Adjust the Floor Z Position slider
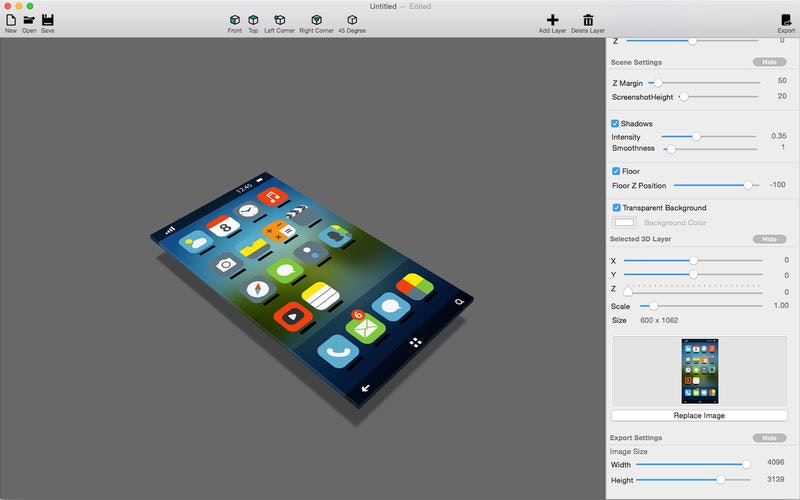Image resolution: width=800 pixels, height=500 pixels. (x=716, y=185)
